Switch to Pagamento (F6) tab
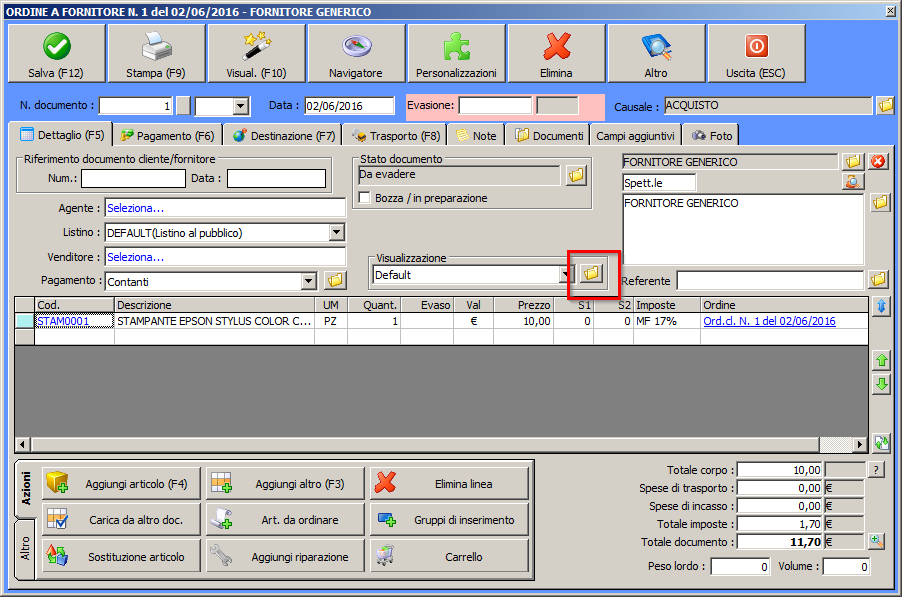 167,136
